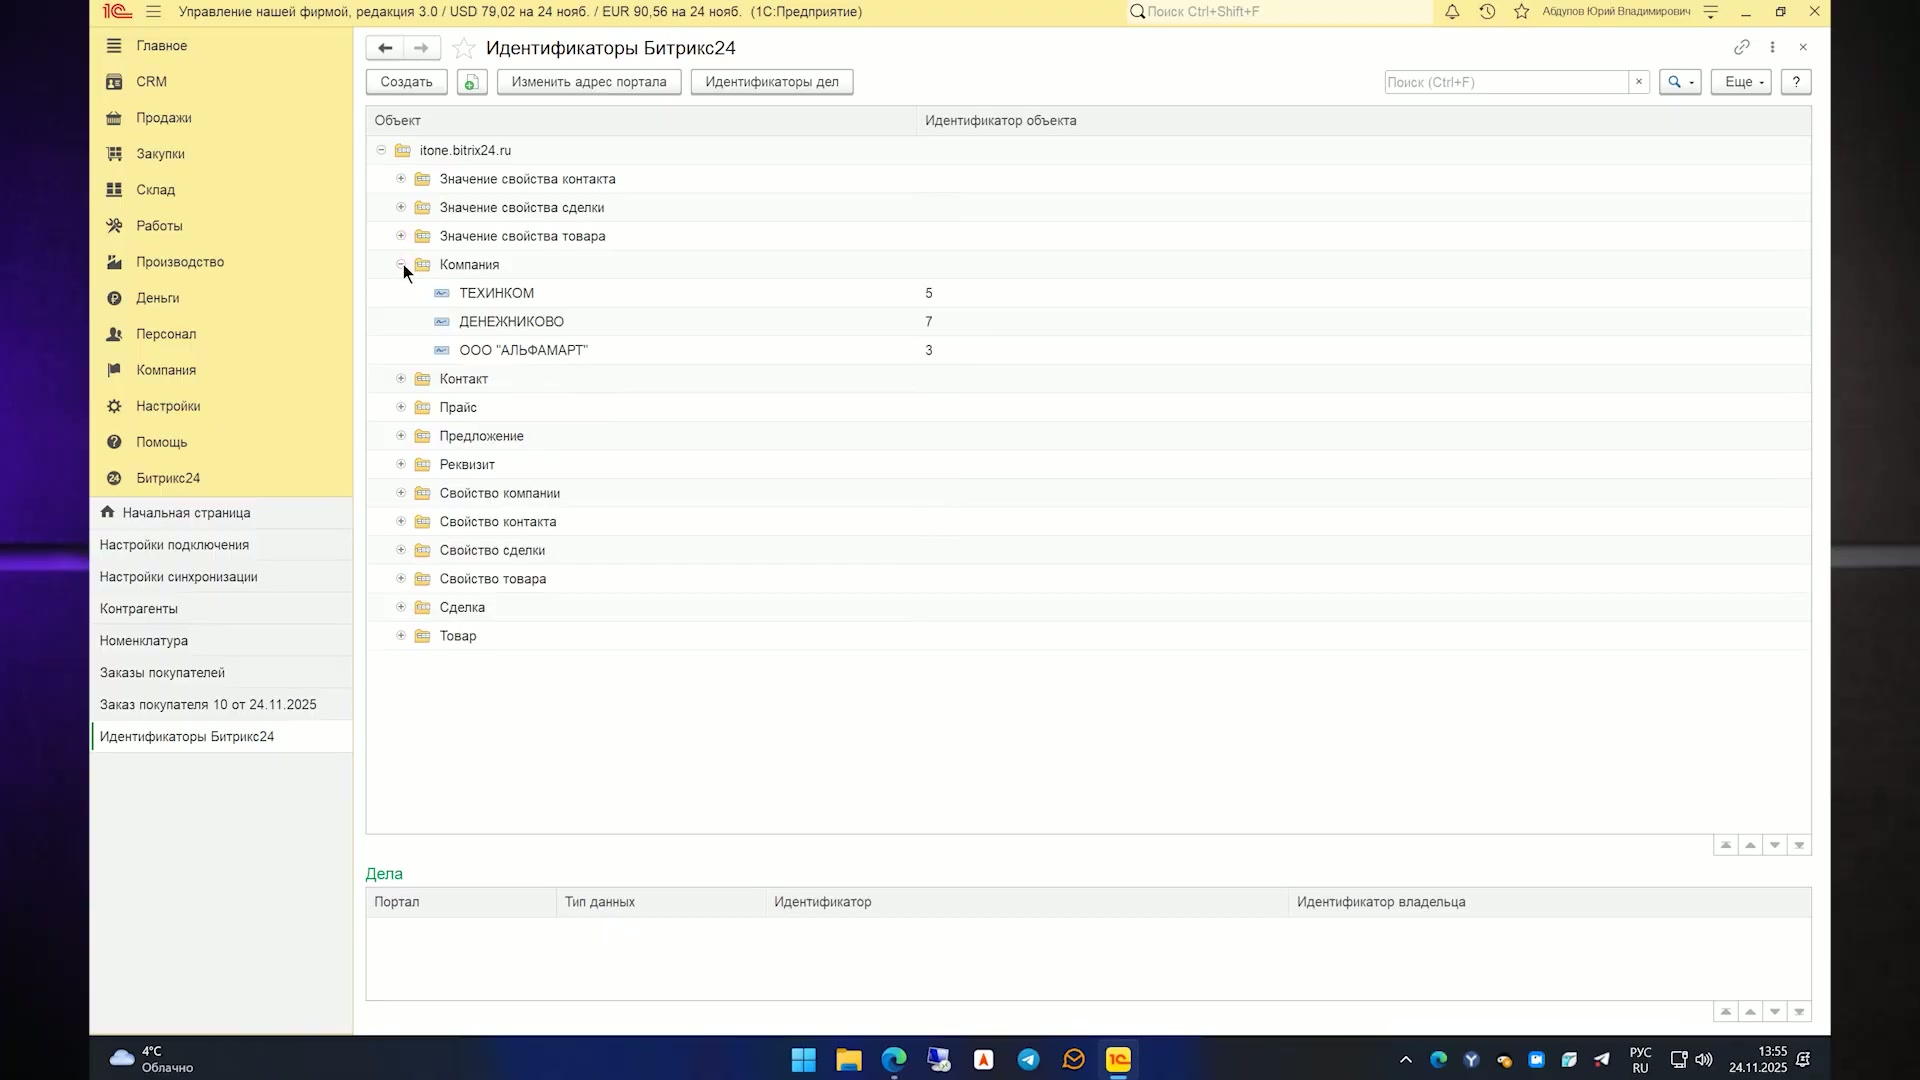This screenshot has height=1080, width=1920.
Task: Add page to favorites with star icon
Action: 463,48
